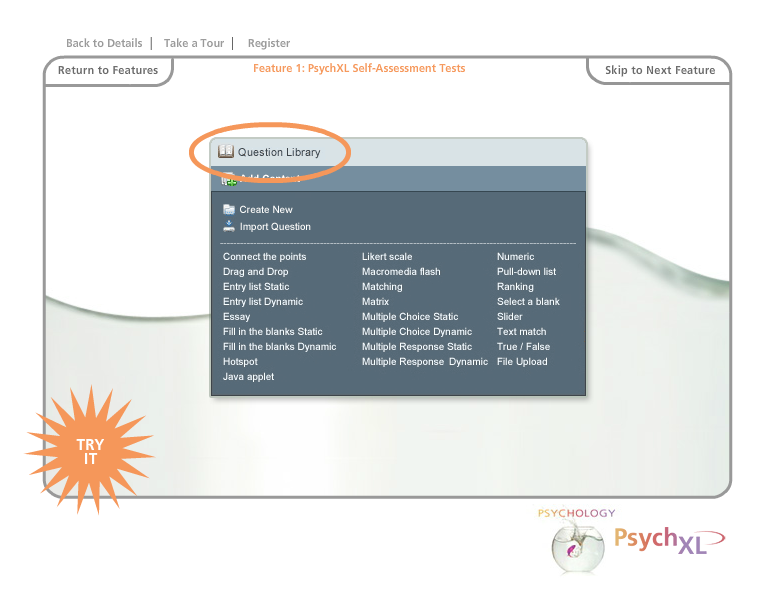Click Return to Features tab
Viewport: 775px width, 592px height.
tap(108, 70)
